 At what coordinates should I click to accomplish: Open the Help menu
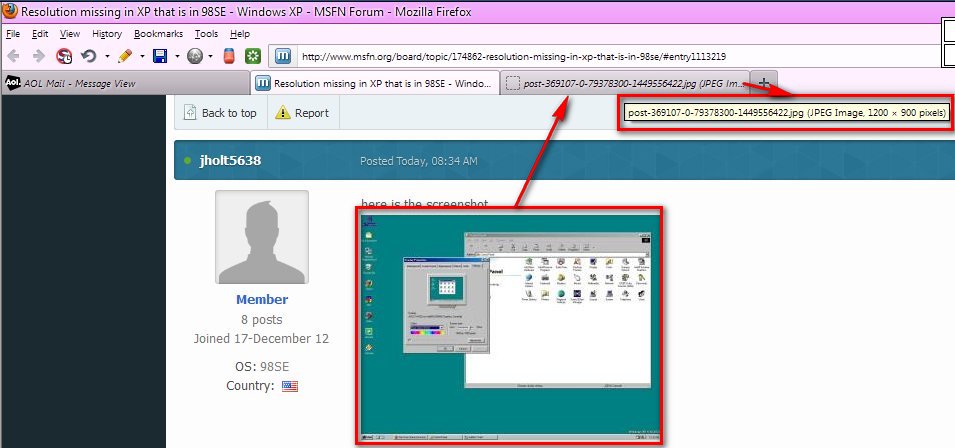[240, 34]
